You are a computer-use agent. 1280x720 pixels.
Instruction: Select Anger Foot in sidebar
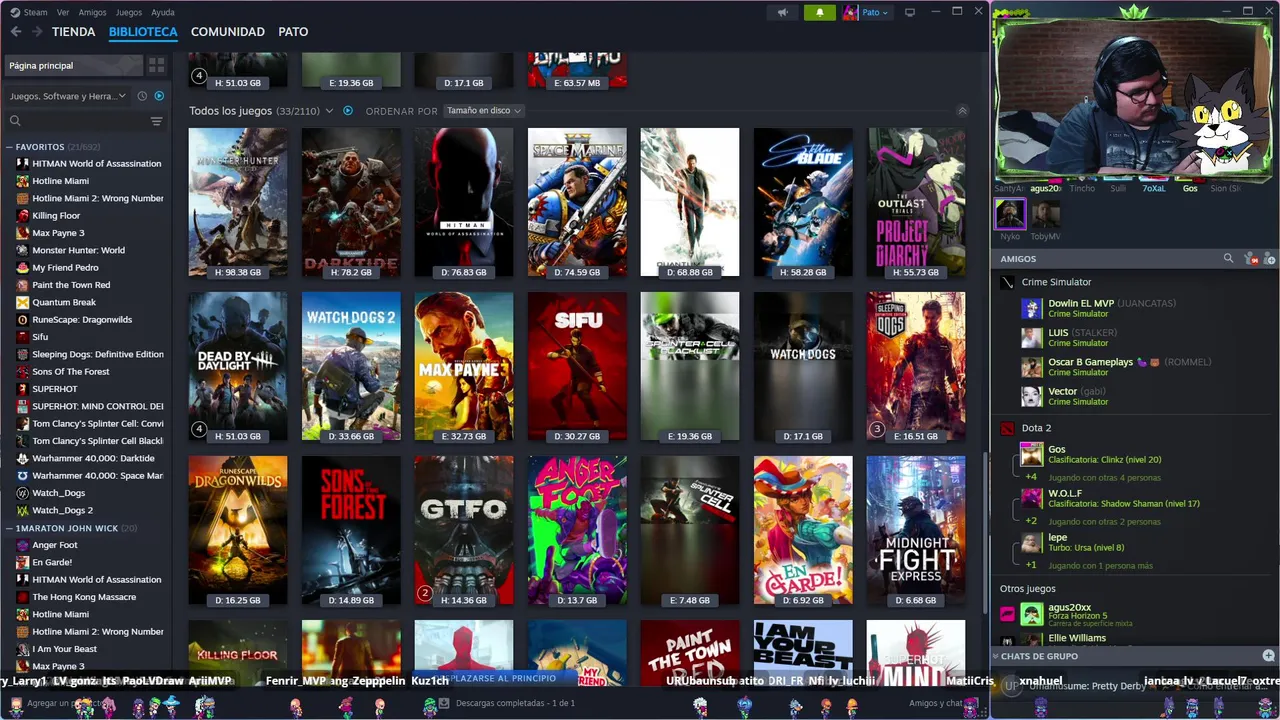tap(88, 545)
